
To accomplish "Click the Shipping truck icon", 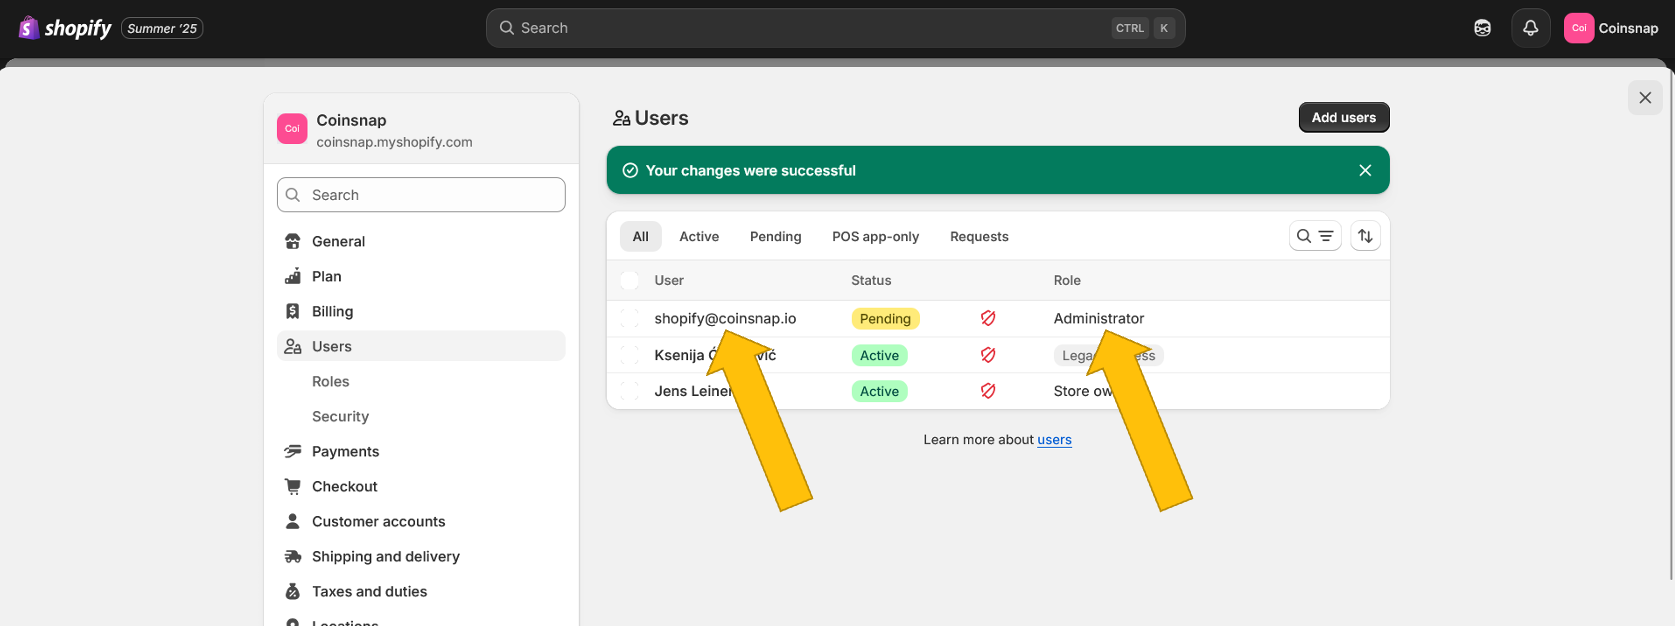I will pos(293,556).
